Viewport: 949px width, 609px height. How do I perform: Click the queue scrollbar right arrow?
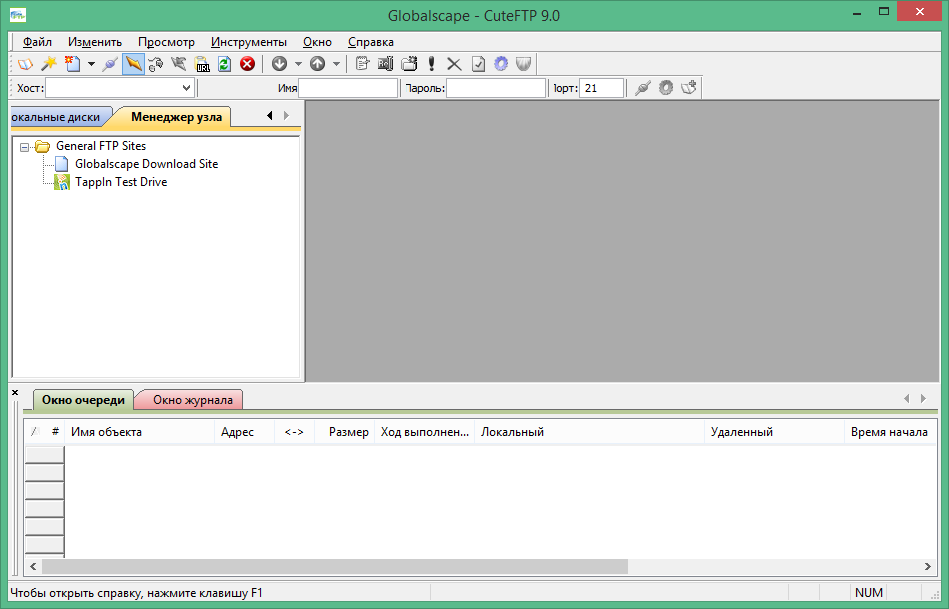927,567
